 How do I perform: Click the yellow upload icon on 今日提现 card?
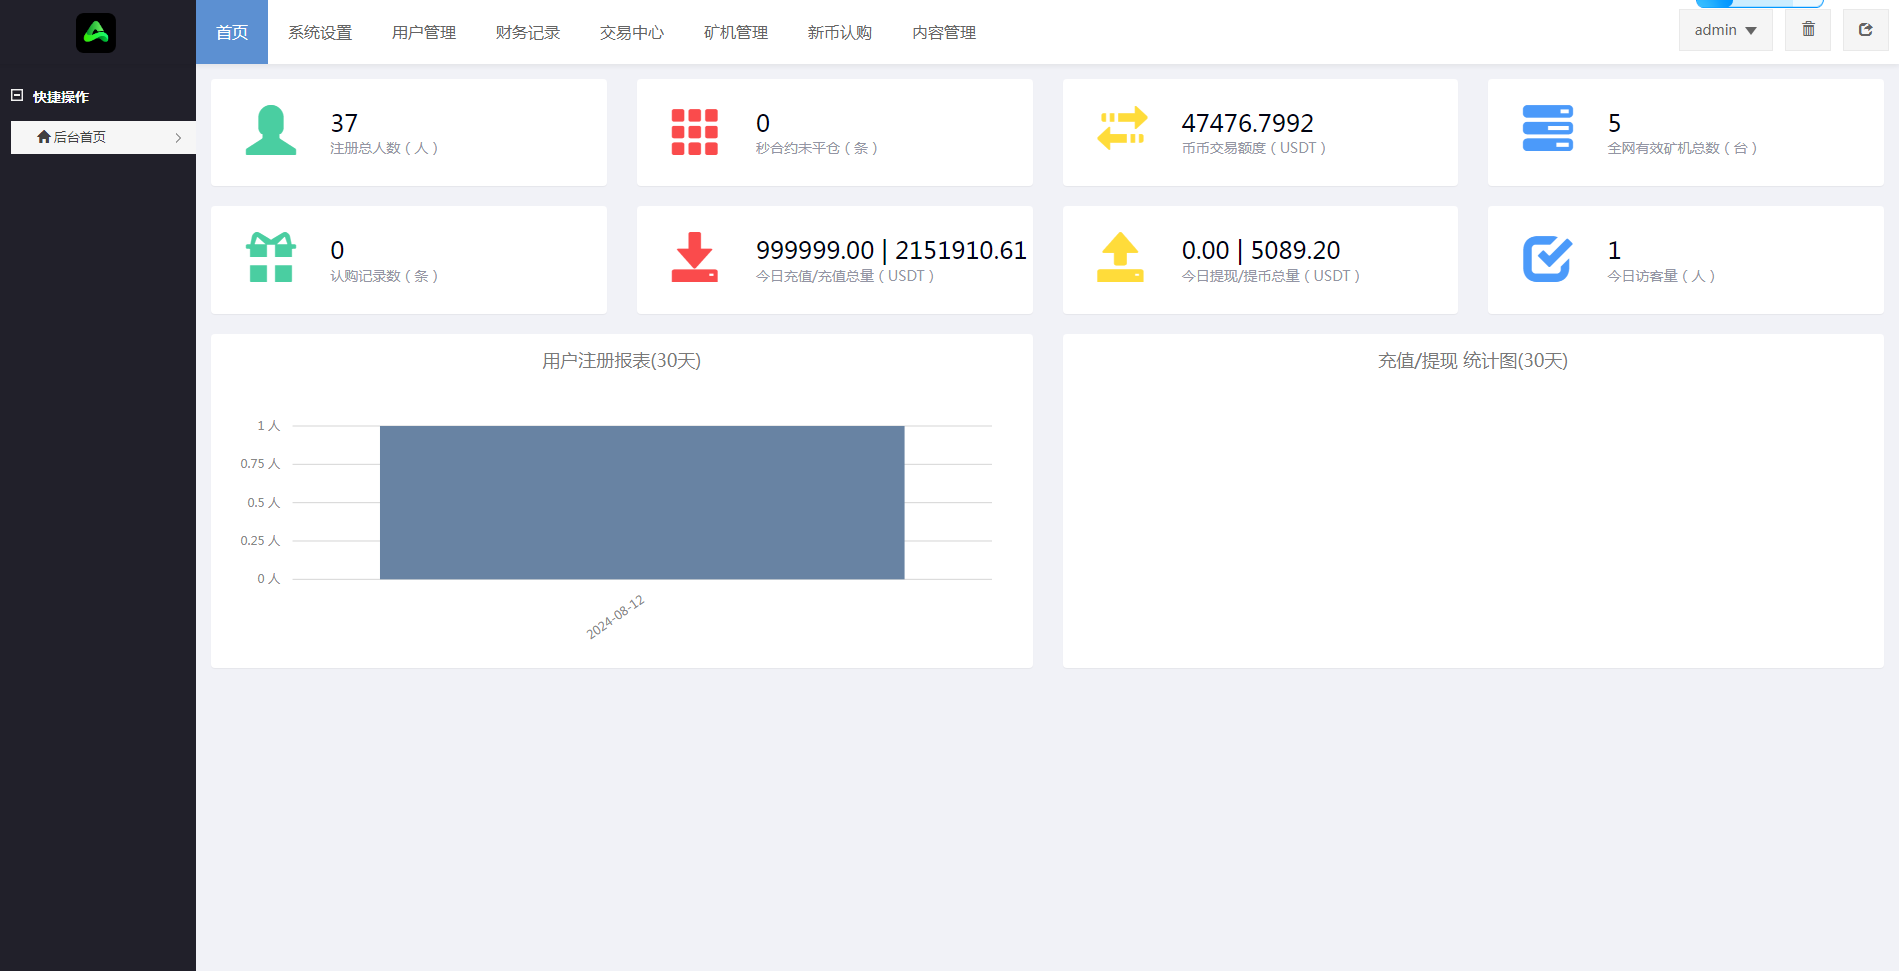tap(1121, 259)
